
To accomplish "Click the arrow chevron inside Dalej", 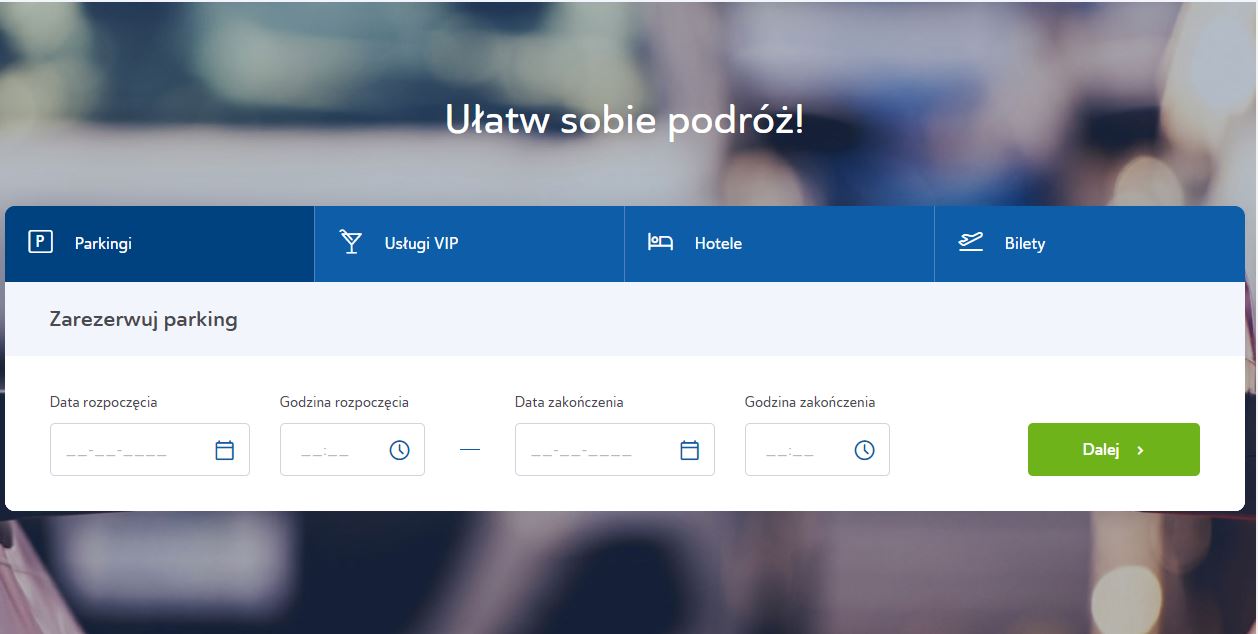I will coord(1140,450).
